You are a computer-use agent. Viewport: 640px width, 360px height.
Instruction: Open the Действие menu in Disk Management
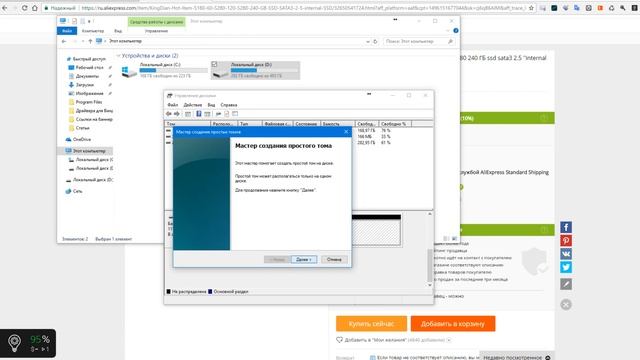tap(193, 105)
